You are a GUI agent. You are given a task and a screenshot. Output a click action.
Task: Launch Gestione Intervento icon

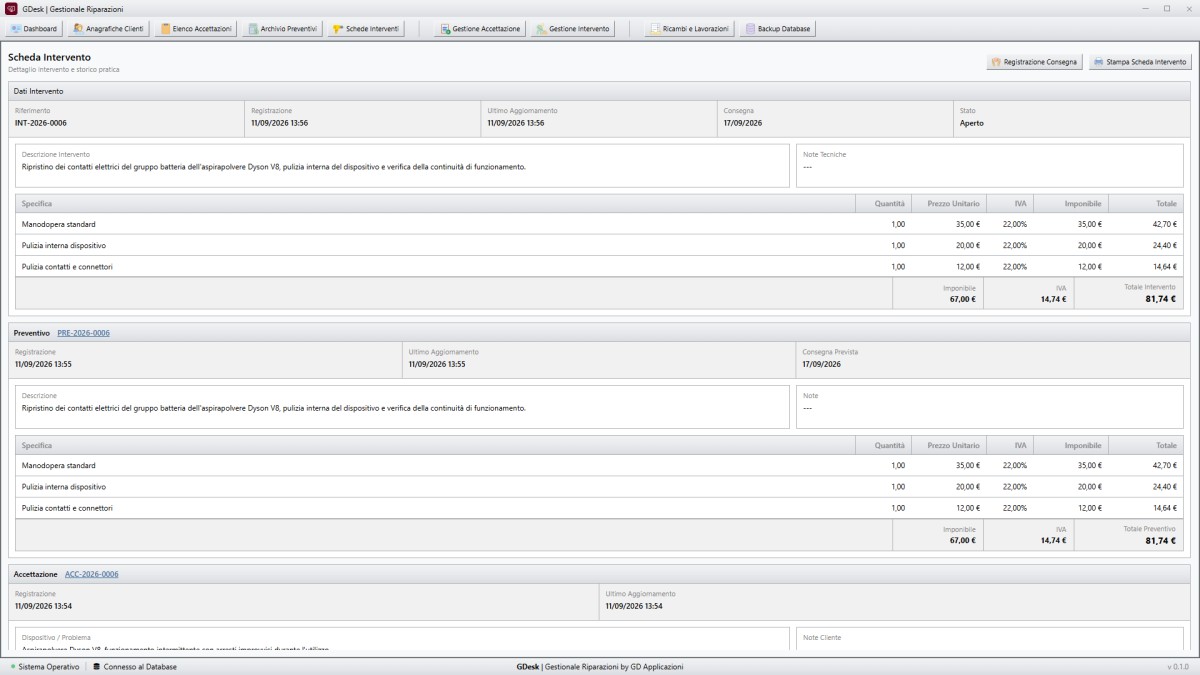[541, 29]
